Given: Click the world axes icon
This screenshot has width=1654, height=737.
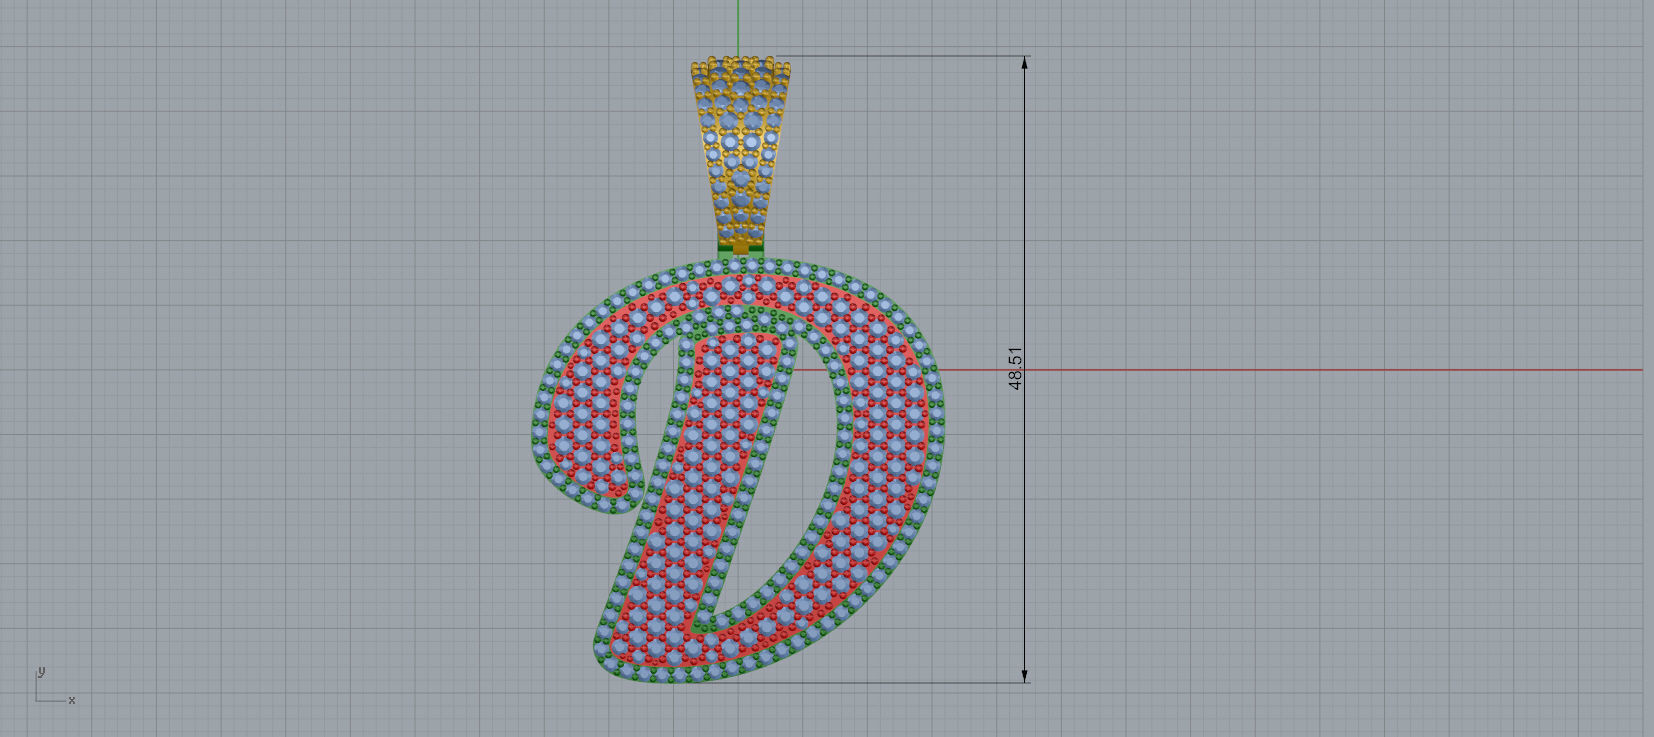Looking at the screenshot, I should 54,685.
